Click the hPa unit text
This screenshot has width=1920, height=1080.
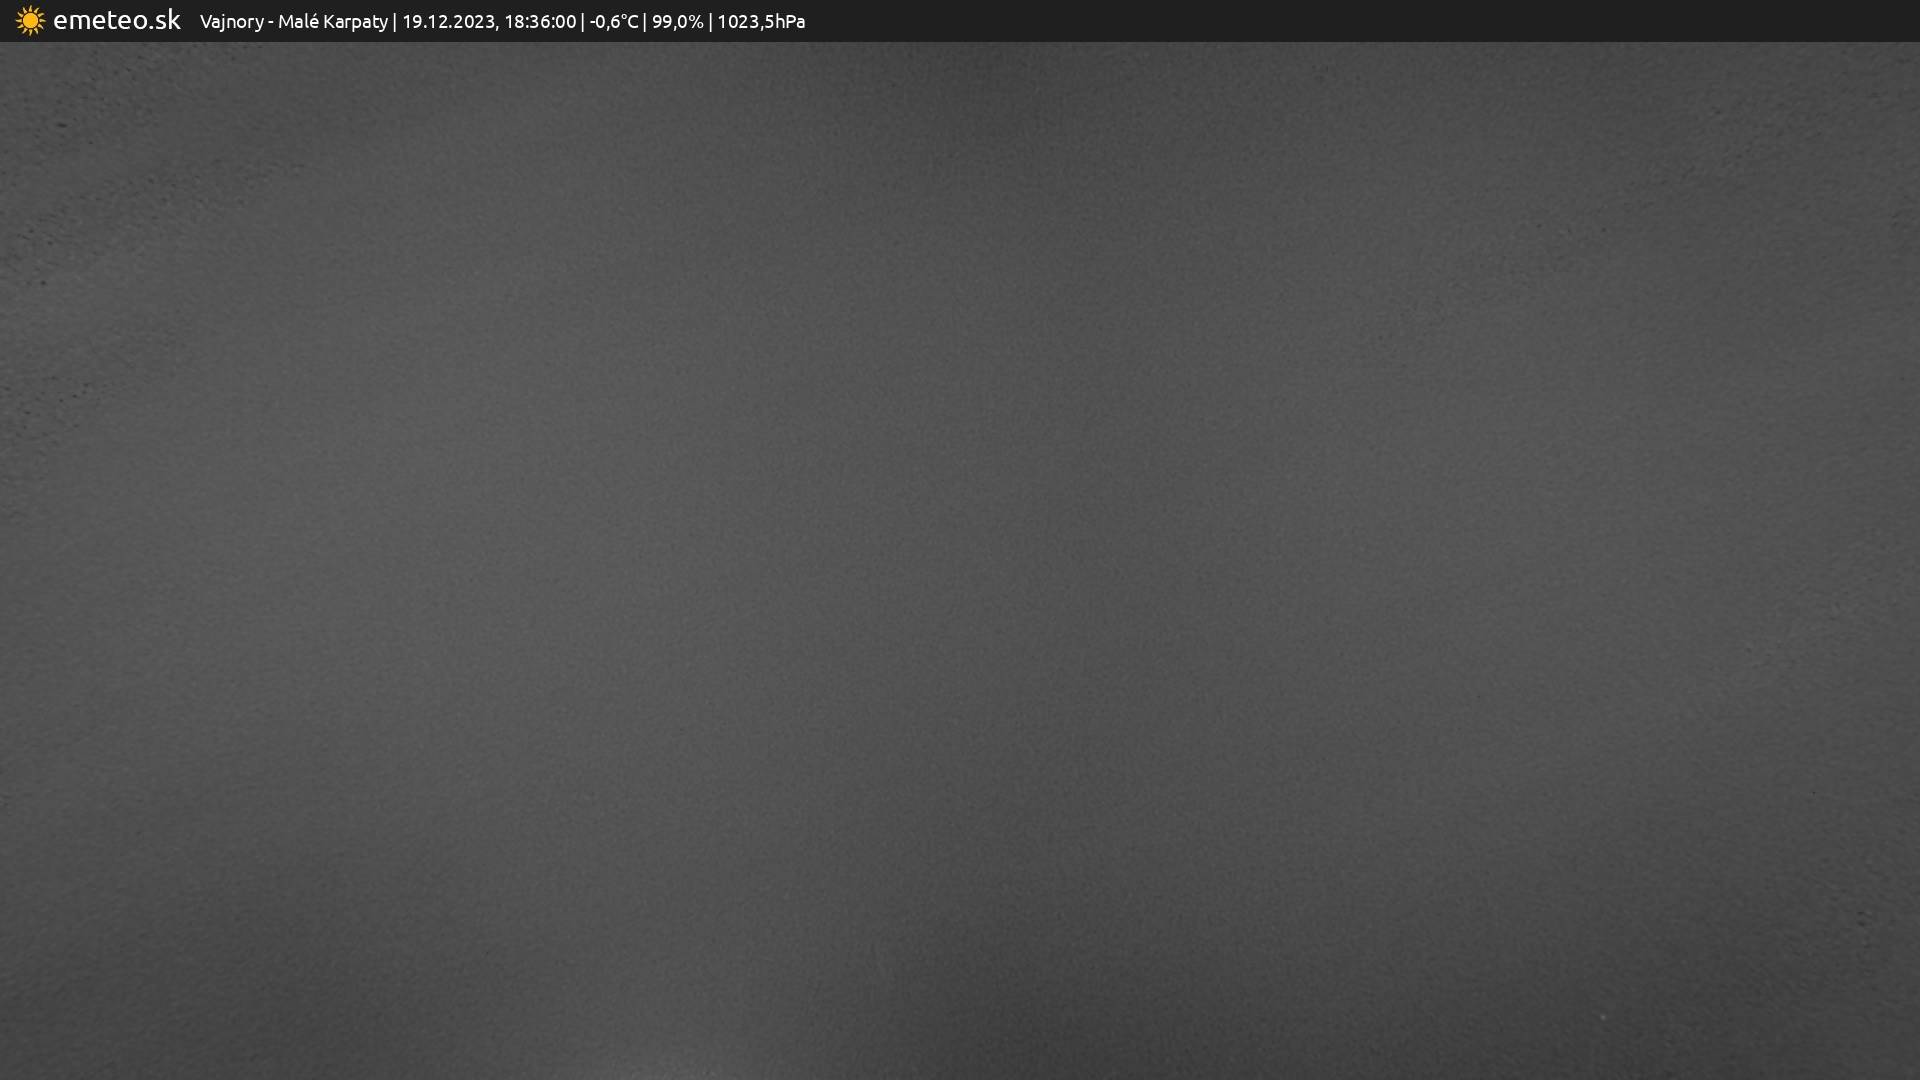click(x=790, y=21)
